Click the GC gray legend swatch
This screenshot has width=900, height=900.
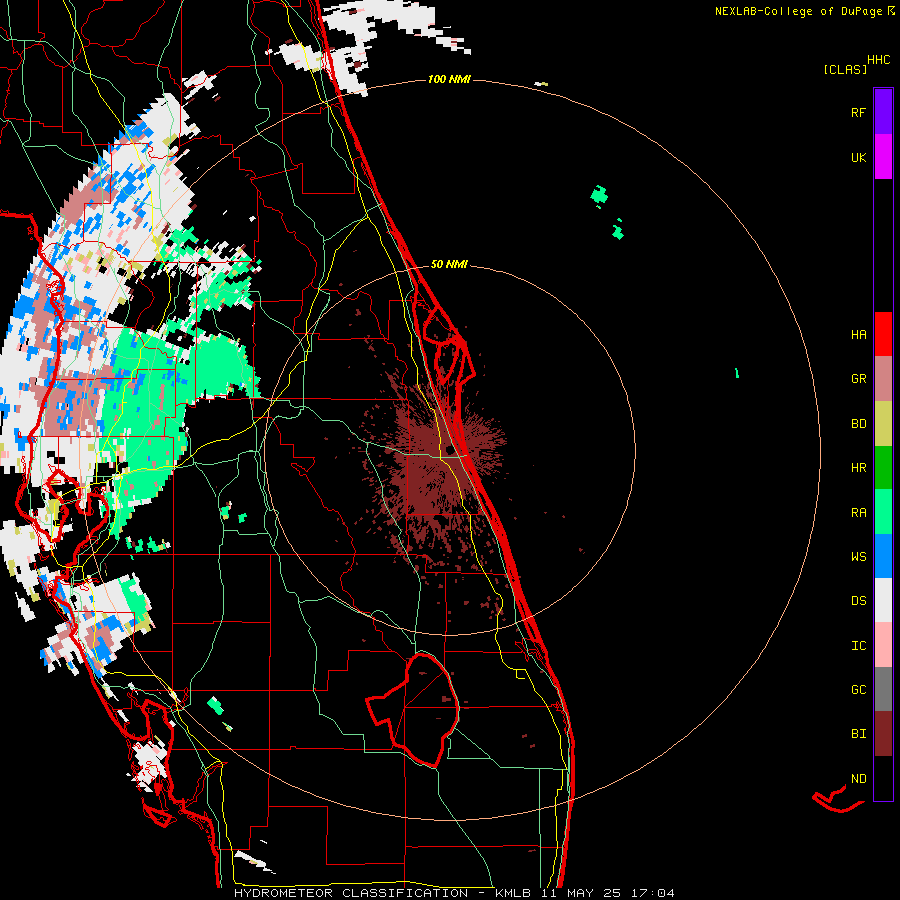(883, 689)
